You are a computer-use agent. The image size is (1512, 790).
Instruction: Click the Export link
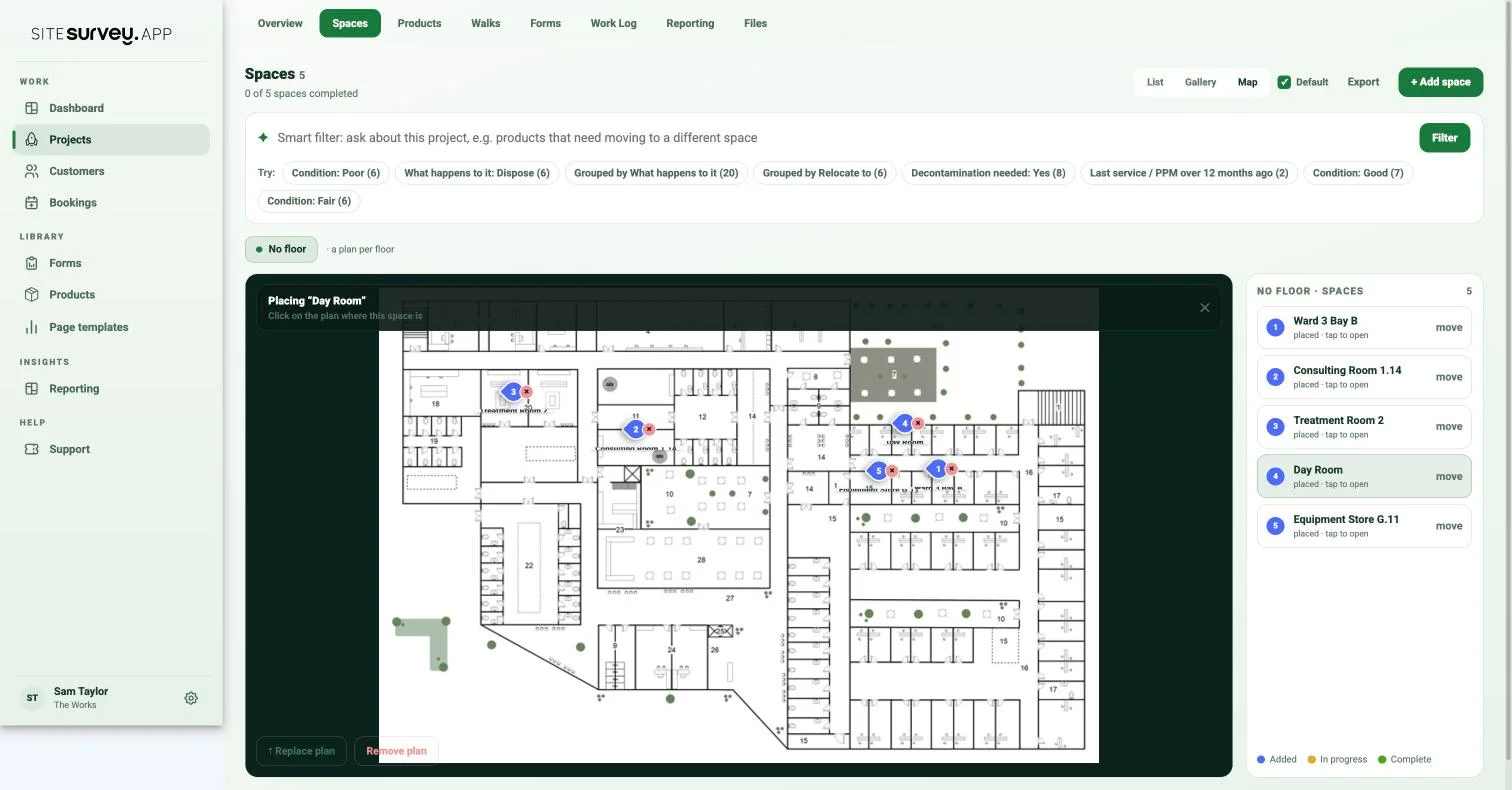coord(1363,82)
